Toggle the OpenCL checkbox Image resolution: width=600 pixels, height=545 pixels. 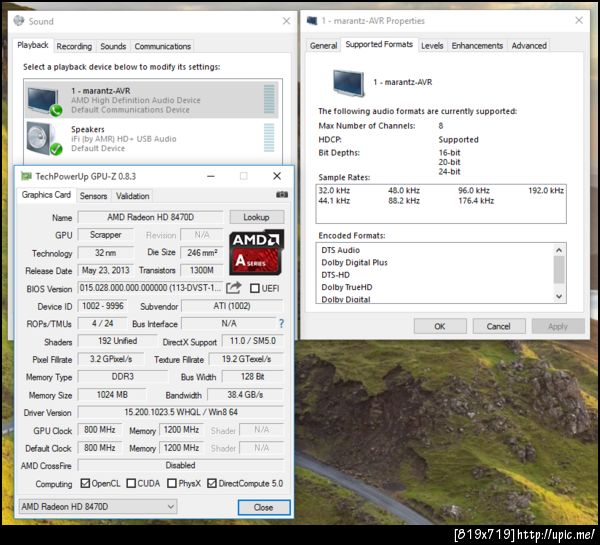coord(85,483)
